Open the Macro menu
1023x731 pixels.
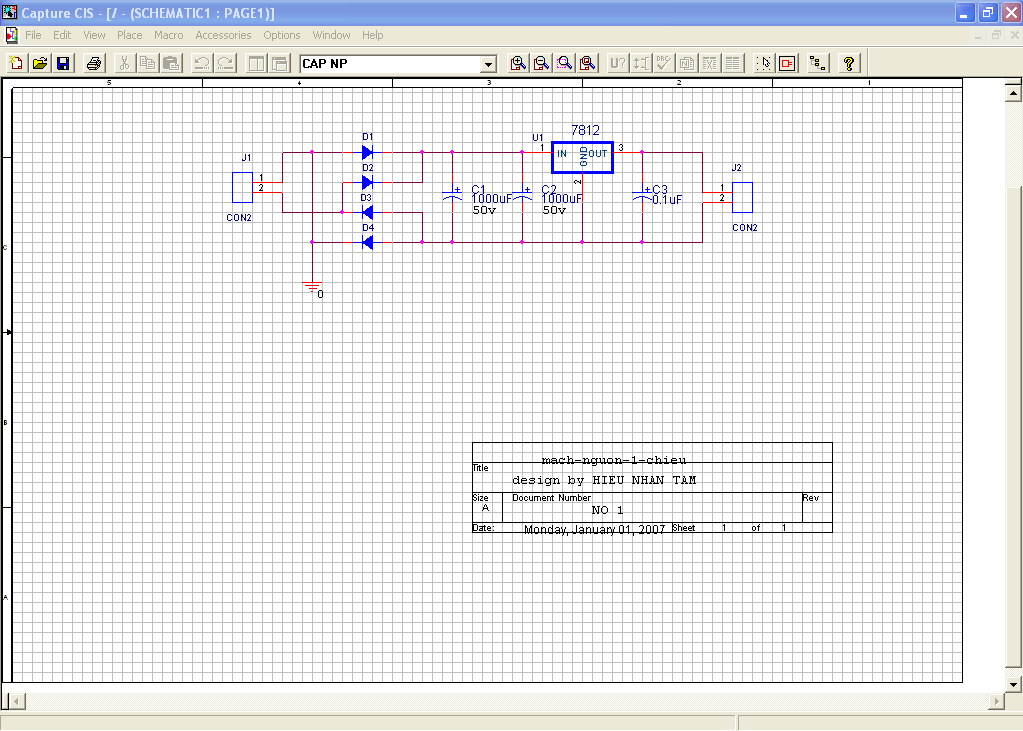[168, 35]
